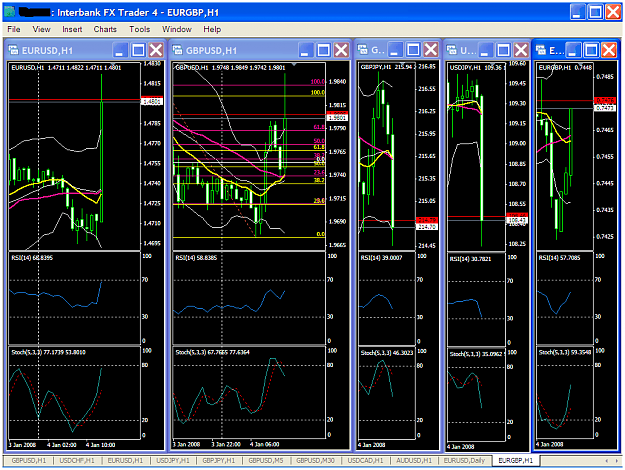The image size is (625, 470).
Task: Open the Charts menu
Action: click(x=105, y=29)
